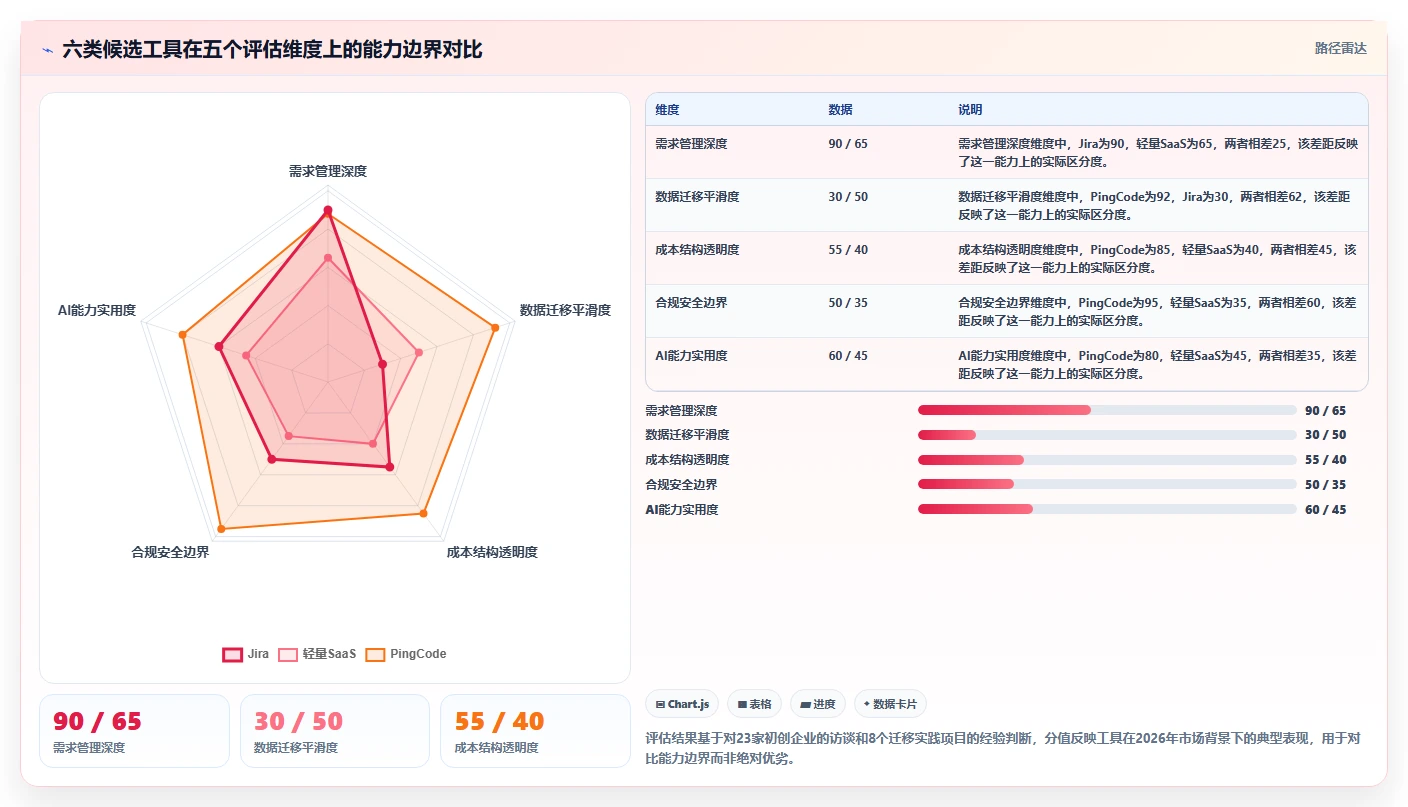Click the 成本结构透明度 progress bar
The image size is (1408, 807).
(x=1107, y=460)
